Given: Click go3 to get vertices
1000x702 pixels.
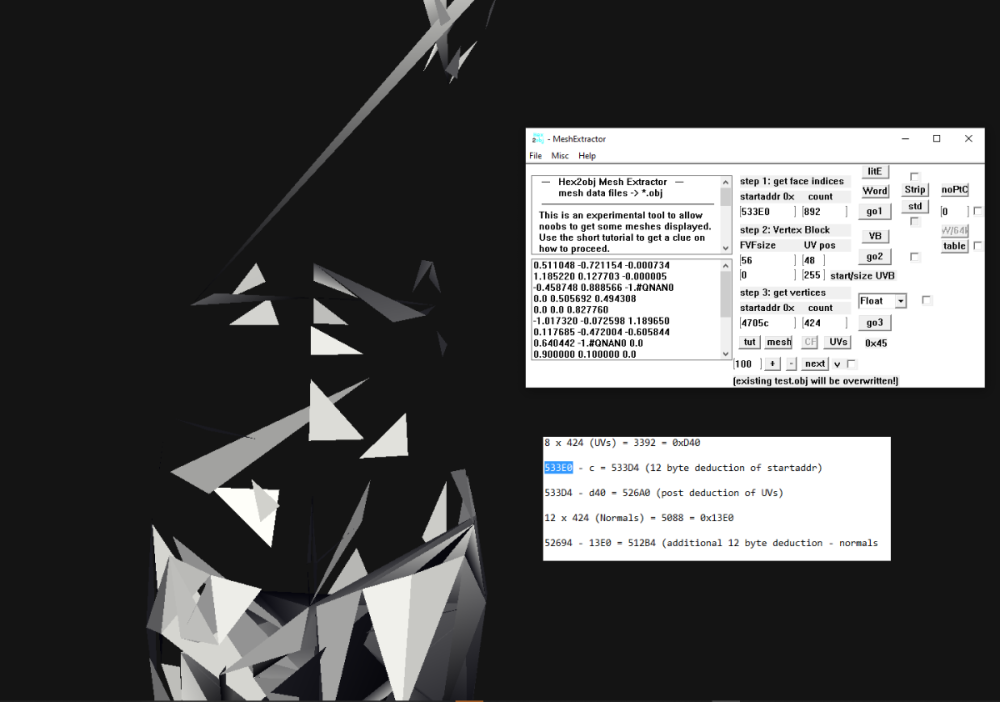Looking at the screenshot, I should [875, 323].
